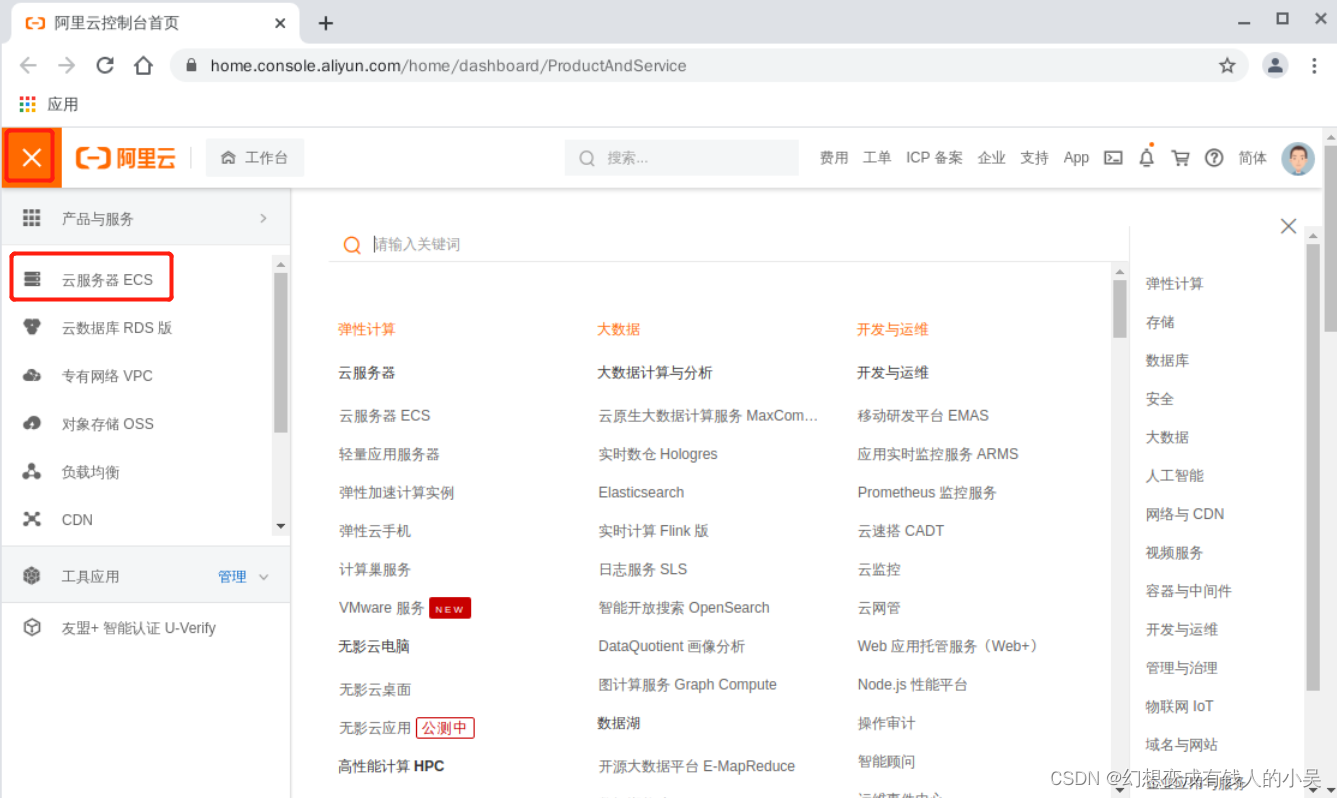
Task: Open the 企业 menu
Action: pos(991,158)
